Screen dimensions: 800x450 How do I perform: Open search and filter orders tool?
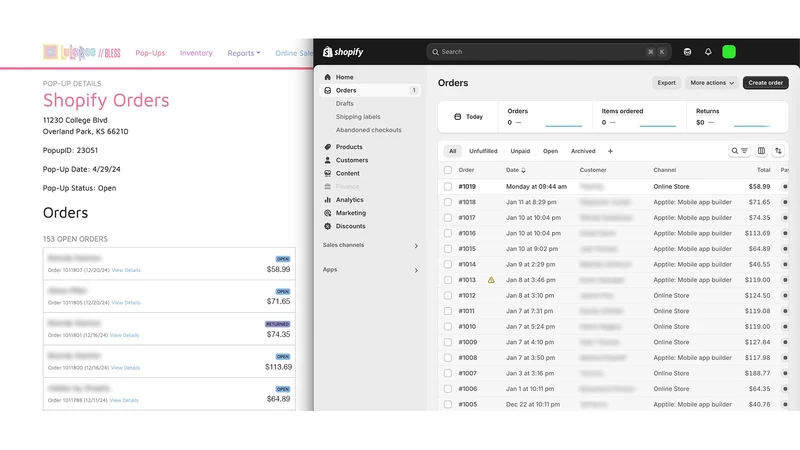[739, 151]
